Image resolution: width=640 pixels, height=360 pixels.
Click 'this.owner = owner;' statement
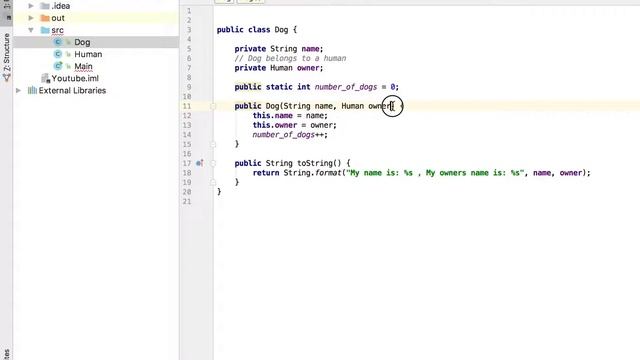[294, 125]
